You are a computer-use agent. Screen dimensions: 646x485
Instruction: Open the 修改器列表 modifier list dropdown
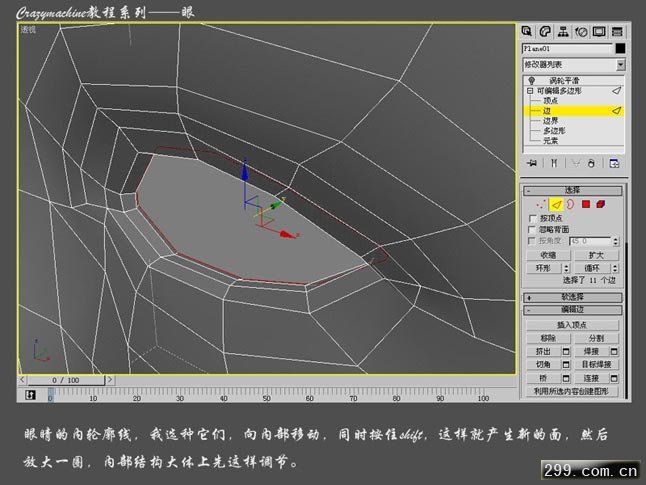(x=620, y=64)
